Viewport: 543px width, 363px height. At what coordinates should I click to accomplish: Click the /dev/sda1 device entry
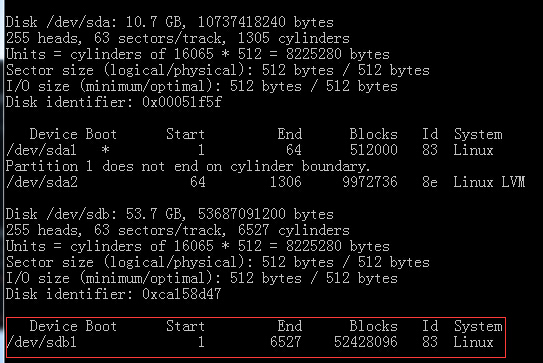[41, 150]
